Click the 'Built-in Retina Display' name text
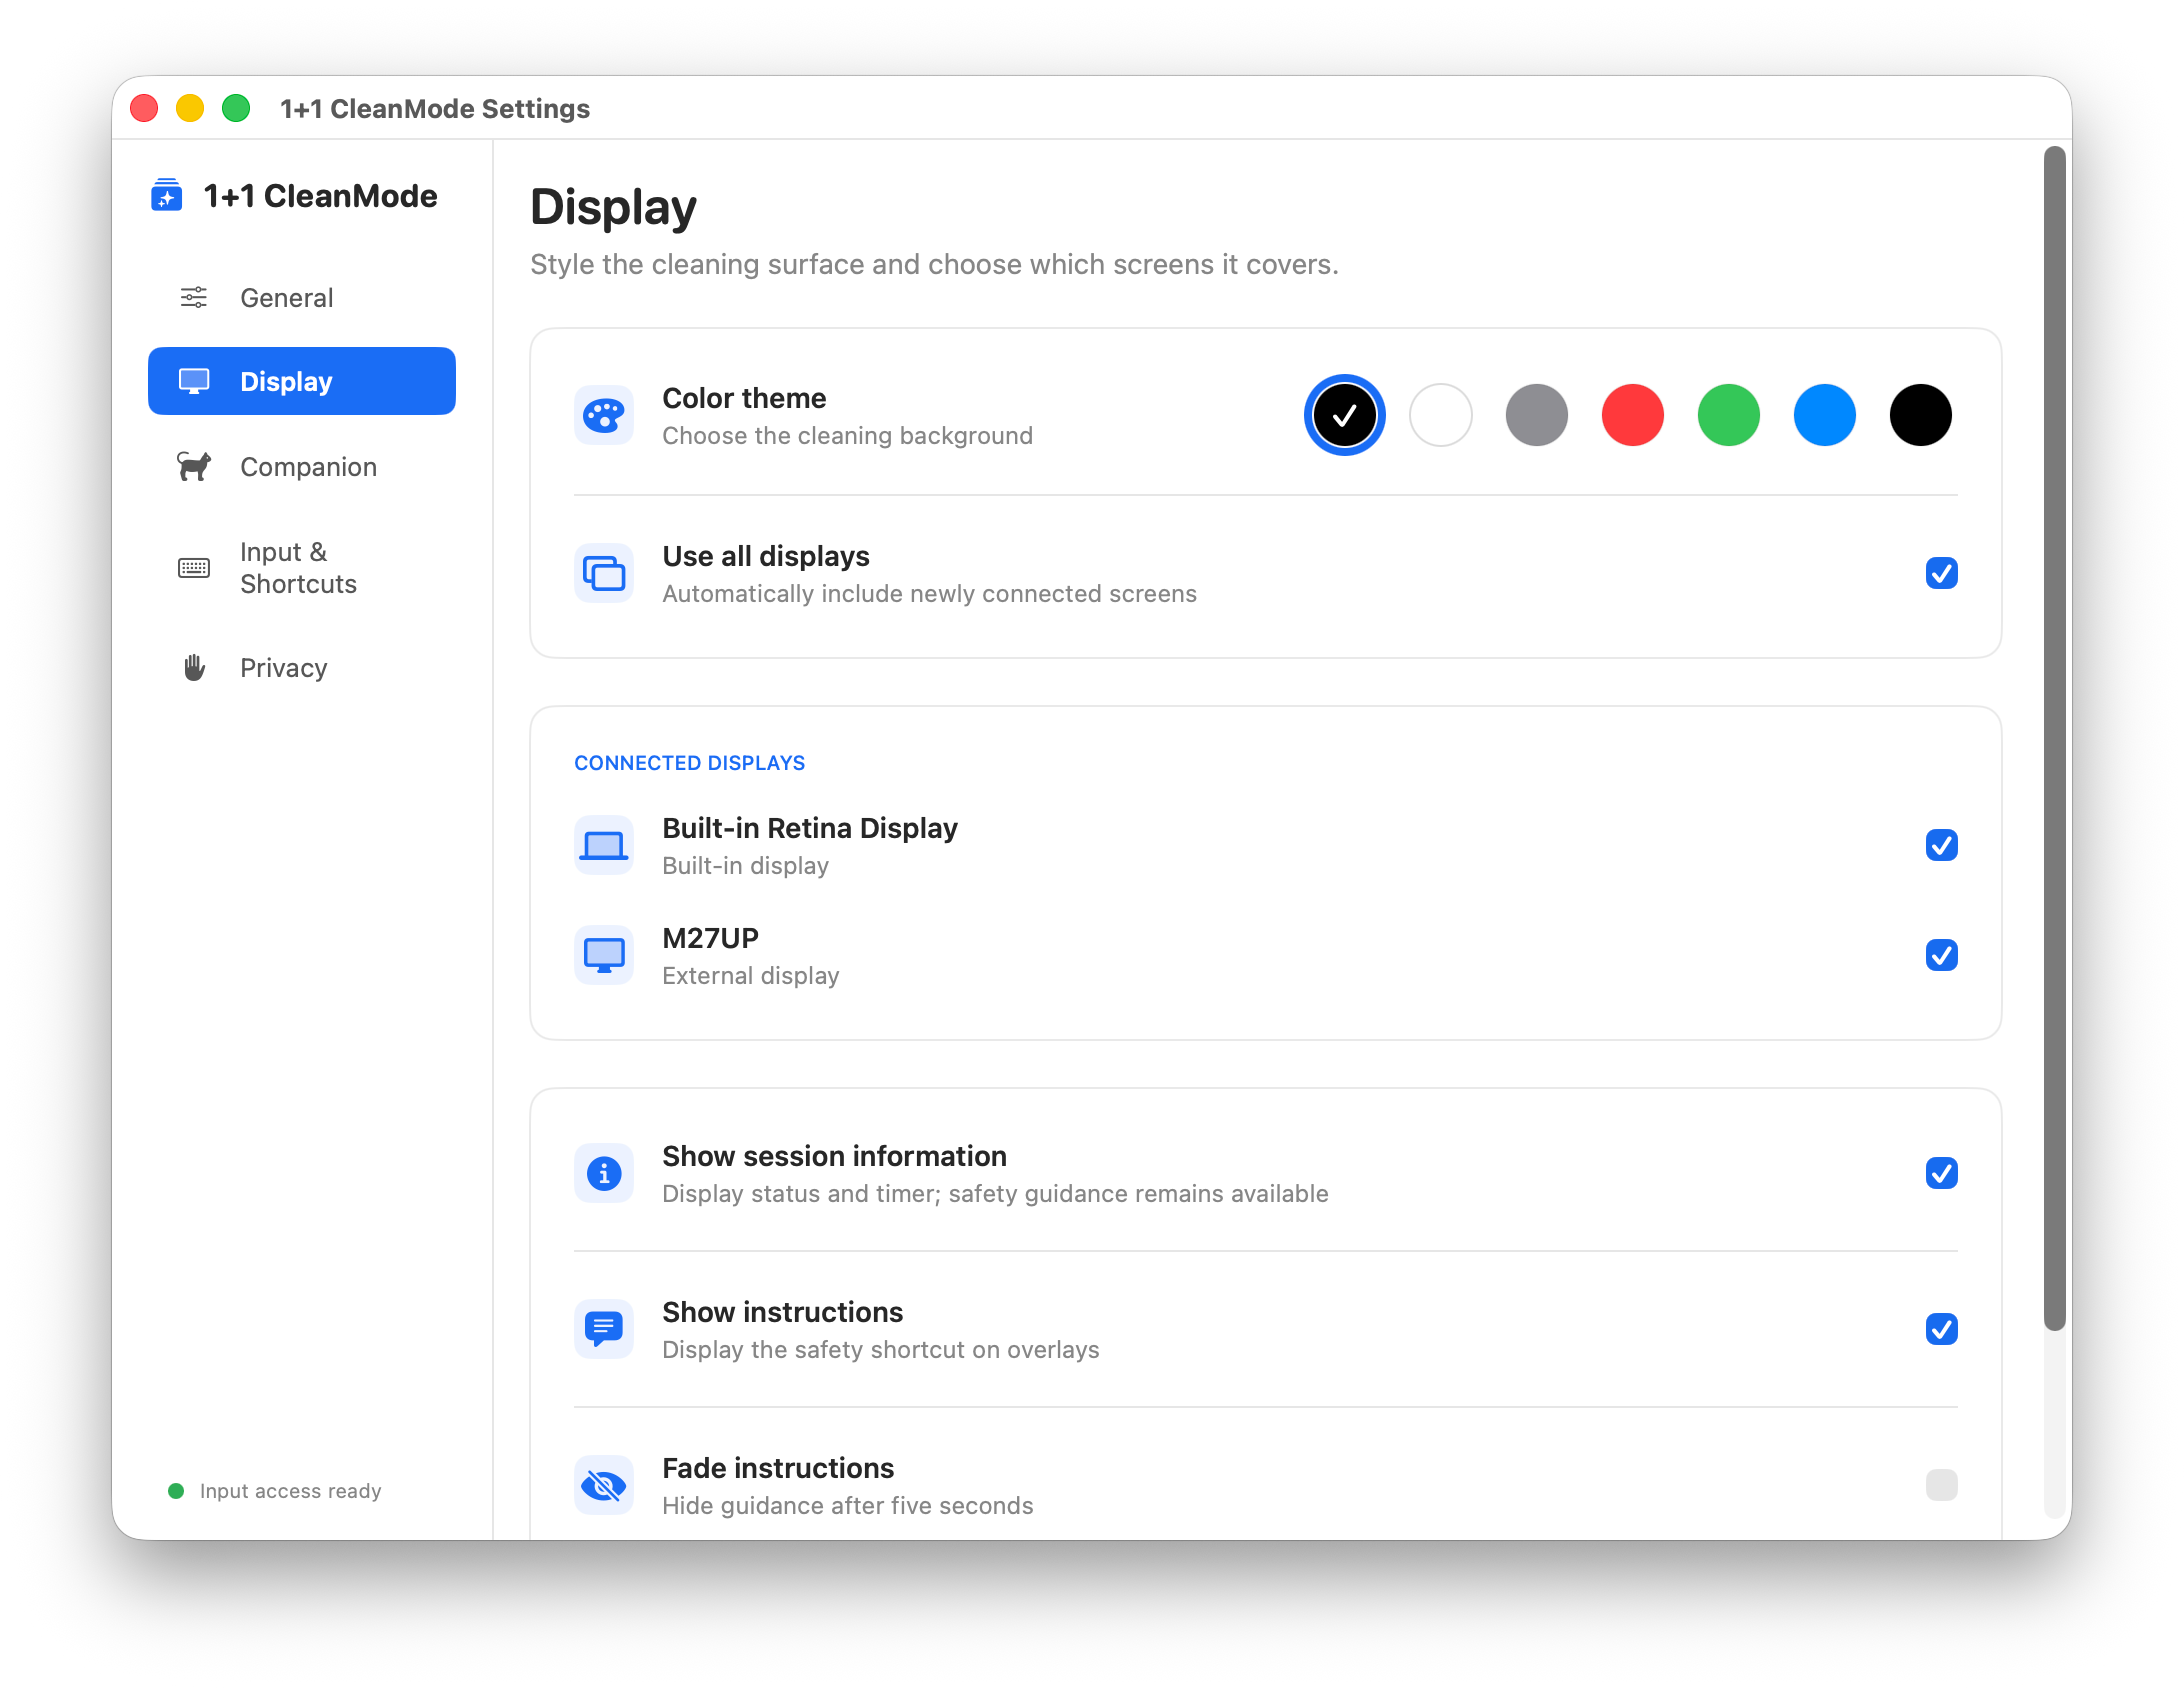This screenshot has height=1688, width=2184. (810, 828)
